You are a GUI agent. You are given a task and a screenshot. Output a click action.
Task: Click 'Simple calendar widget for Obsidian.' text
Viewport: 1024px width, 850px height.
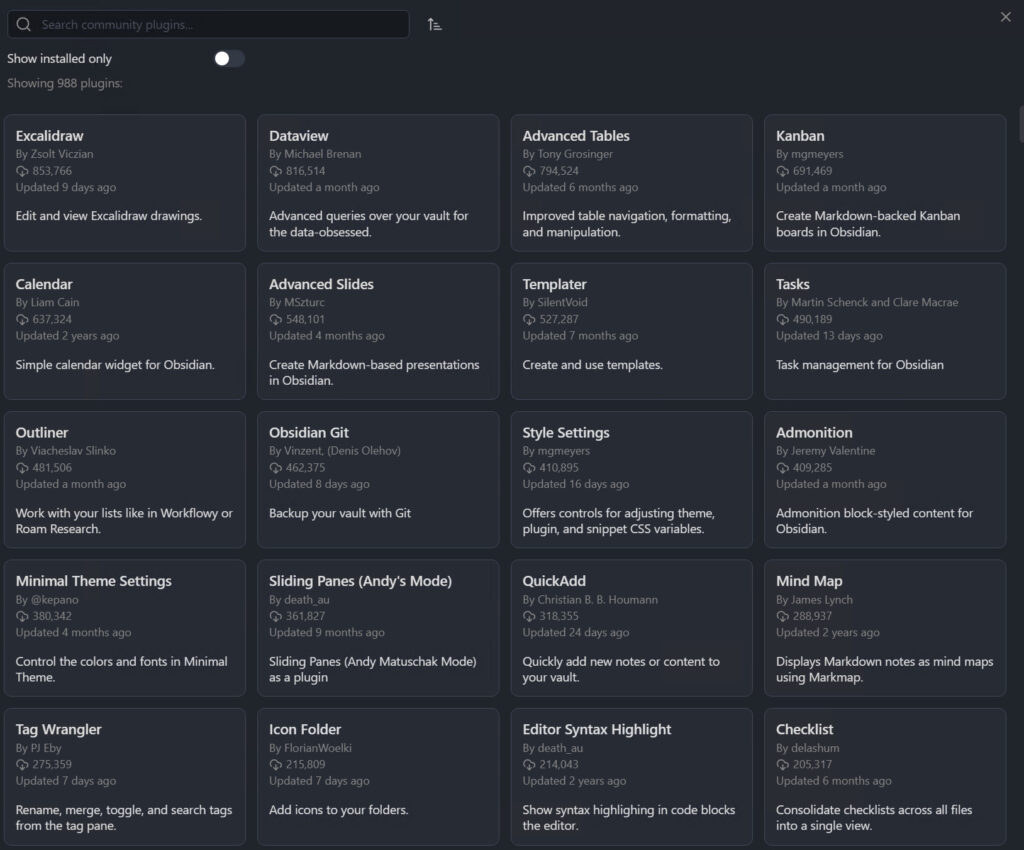click(115, 365)
